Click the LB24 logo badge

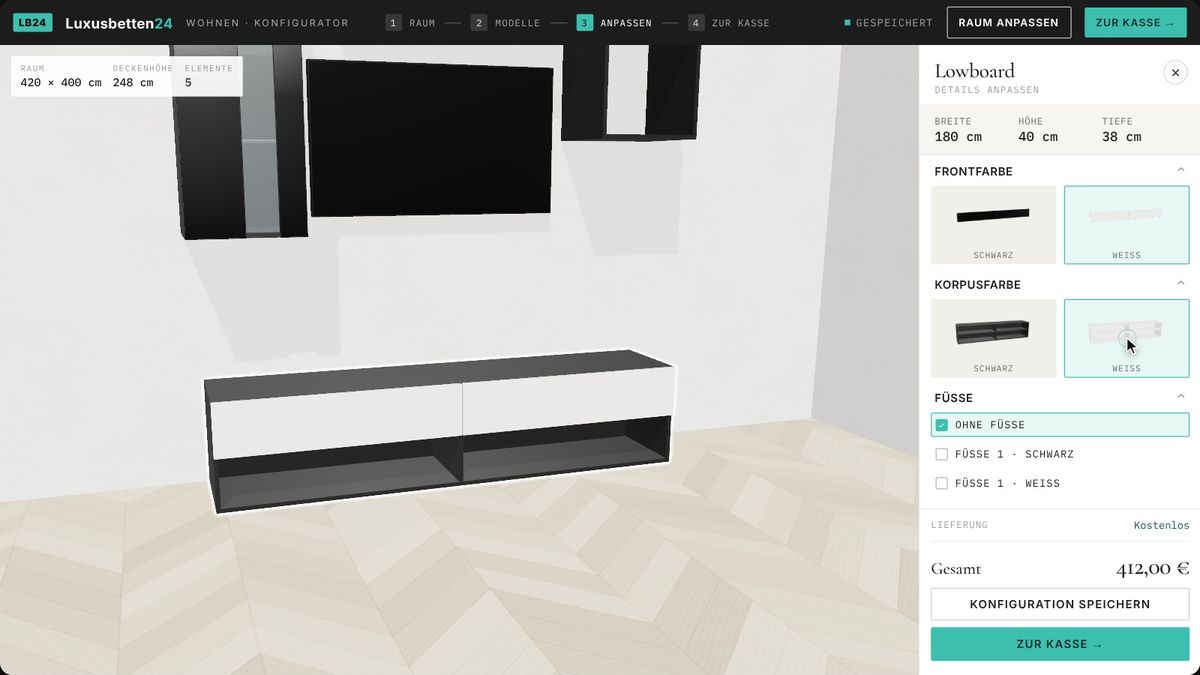pyautogui.click(x=33, y=22)
